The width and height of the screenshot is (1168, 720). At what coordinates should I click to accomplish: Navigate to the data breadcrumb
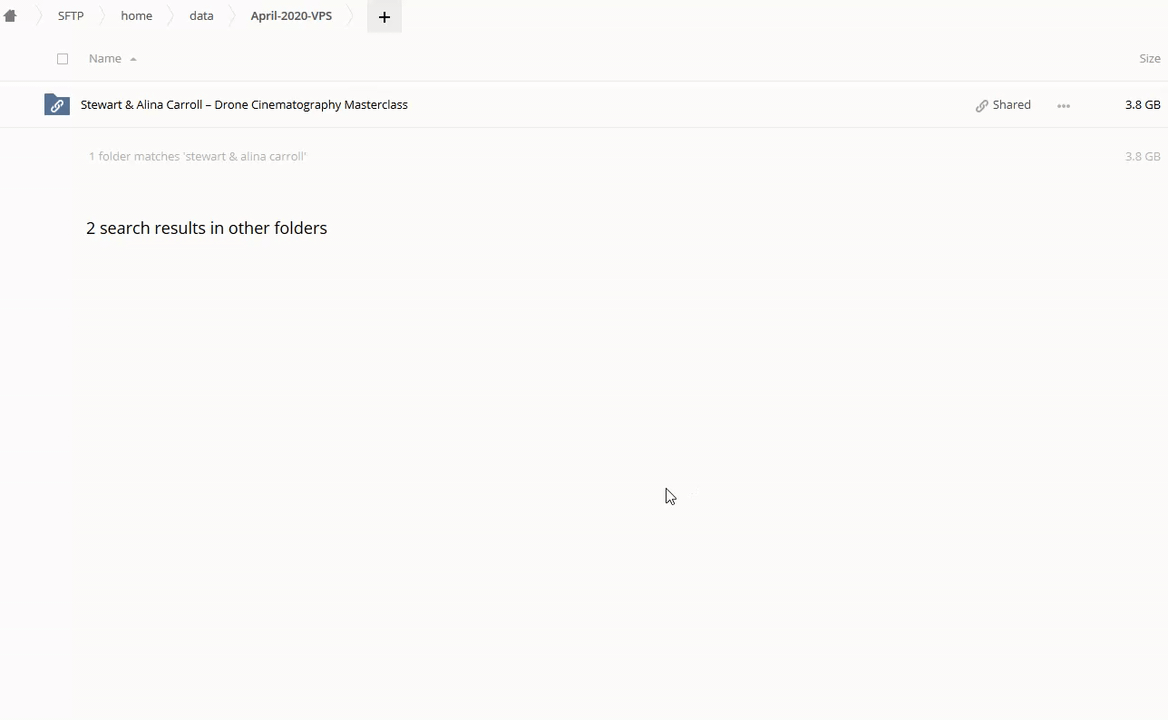pos(201,16)
